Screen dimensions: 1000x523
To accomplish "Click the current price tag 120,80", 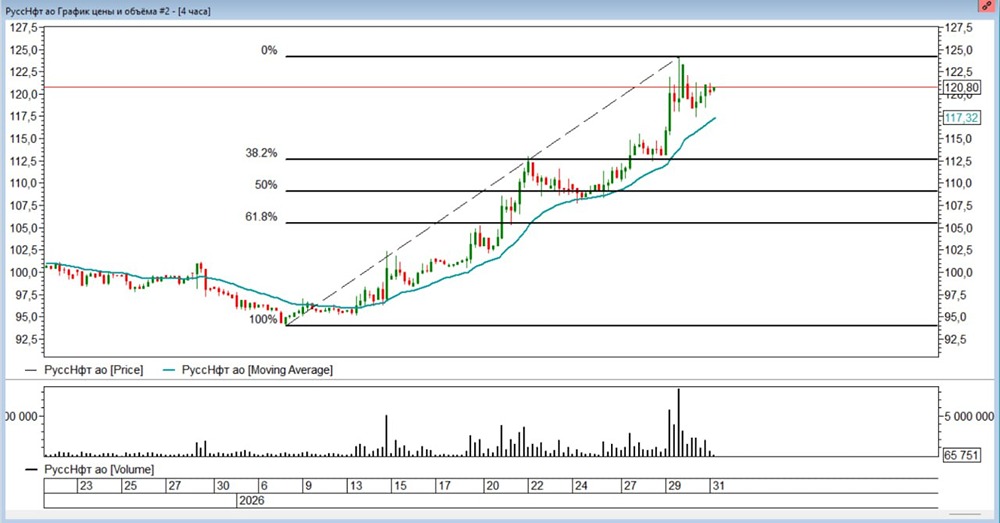I will (961, 88).
